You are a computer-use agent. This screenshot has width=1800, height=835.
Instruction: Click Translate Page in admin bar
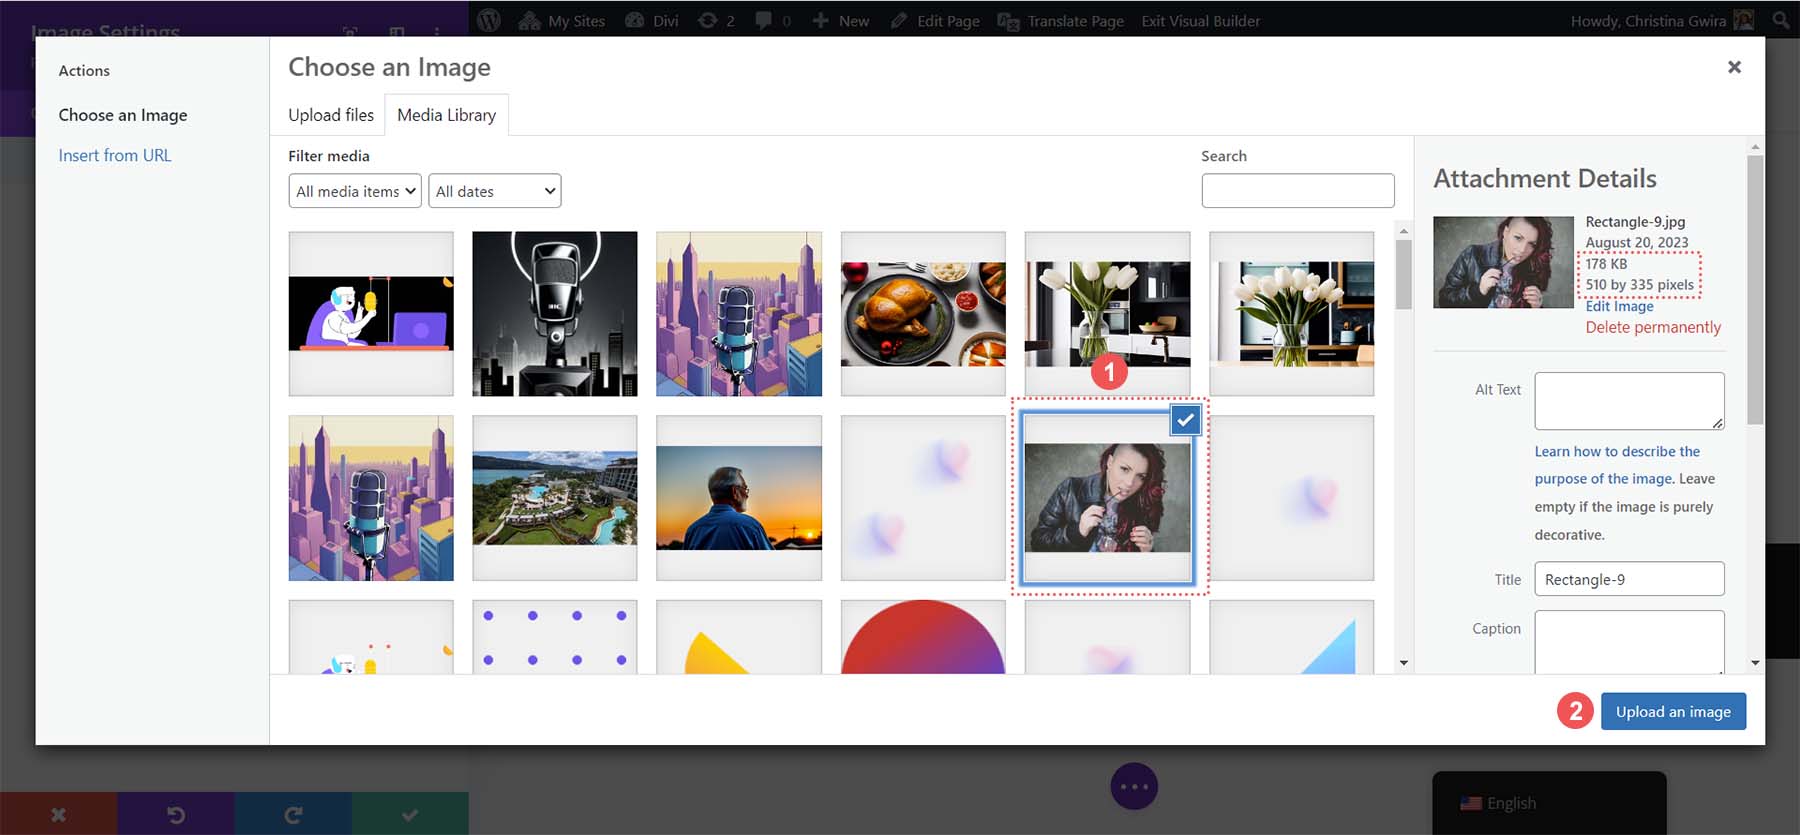coord(1061,20)
